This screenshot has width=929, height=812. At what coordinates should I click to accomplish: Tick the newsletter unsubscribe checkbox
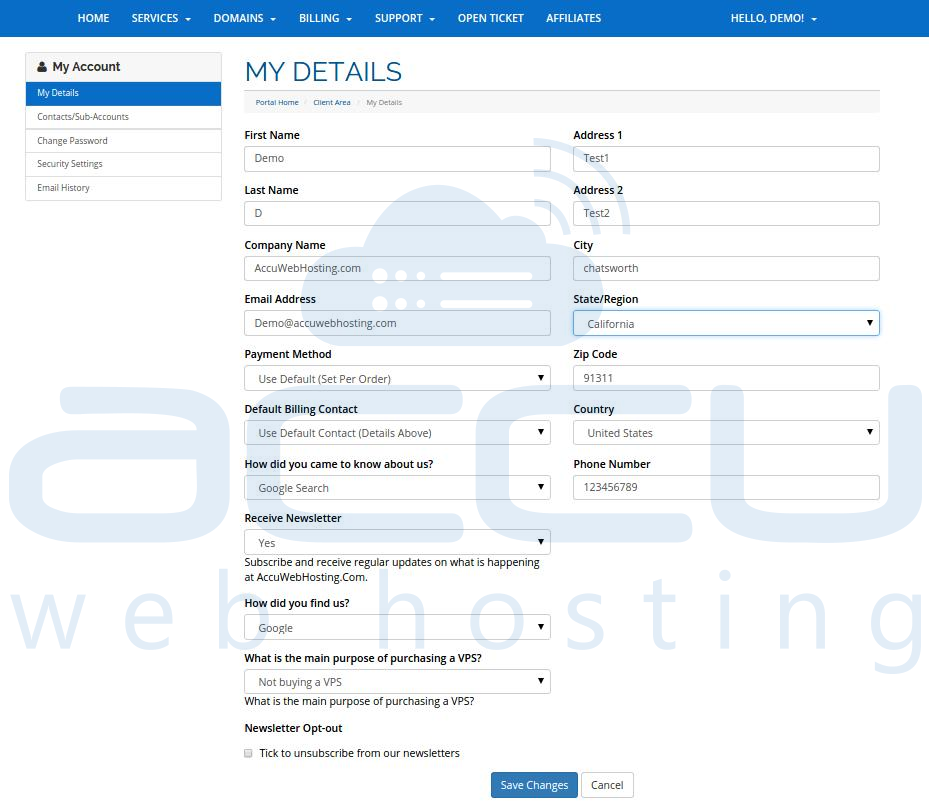pyautogui.click(x=248, y=753)
